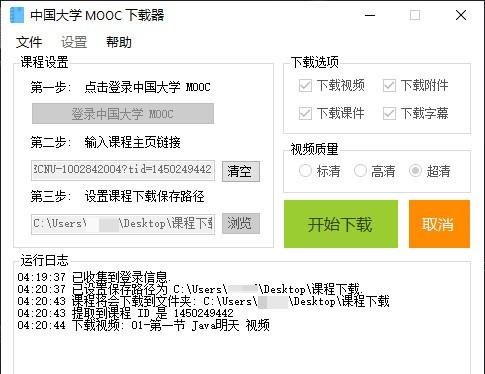Click the log line 已设置保存路径为
The width and height of the screenshot is (485, 374).
click(190, 289)
